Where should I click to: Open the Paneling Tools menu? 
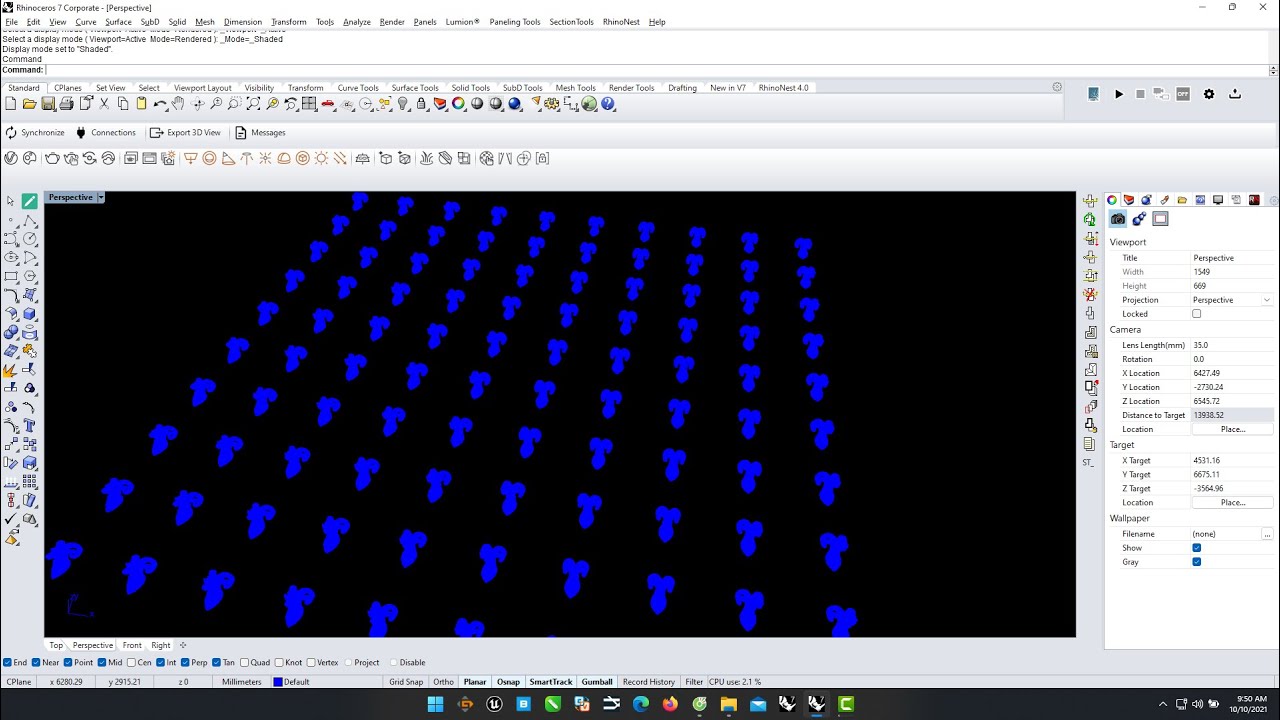pos(515,22)
